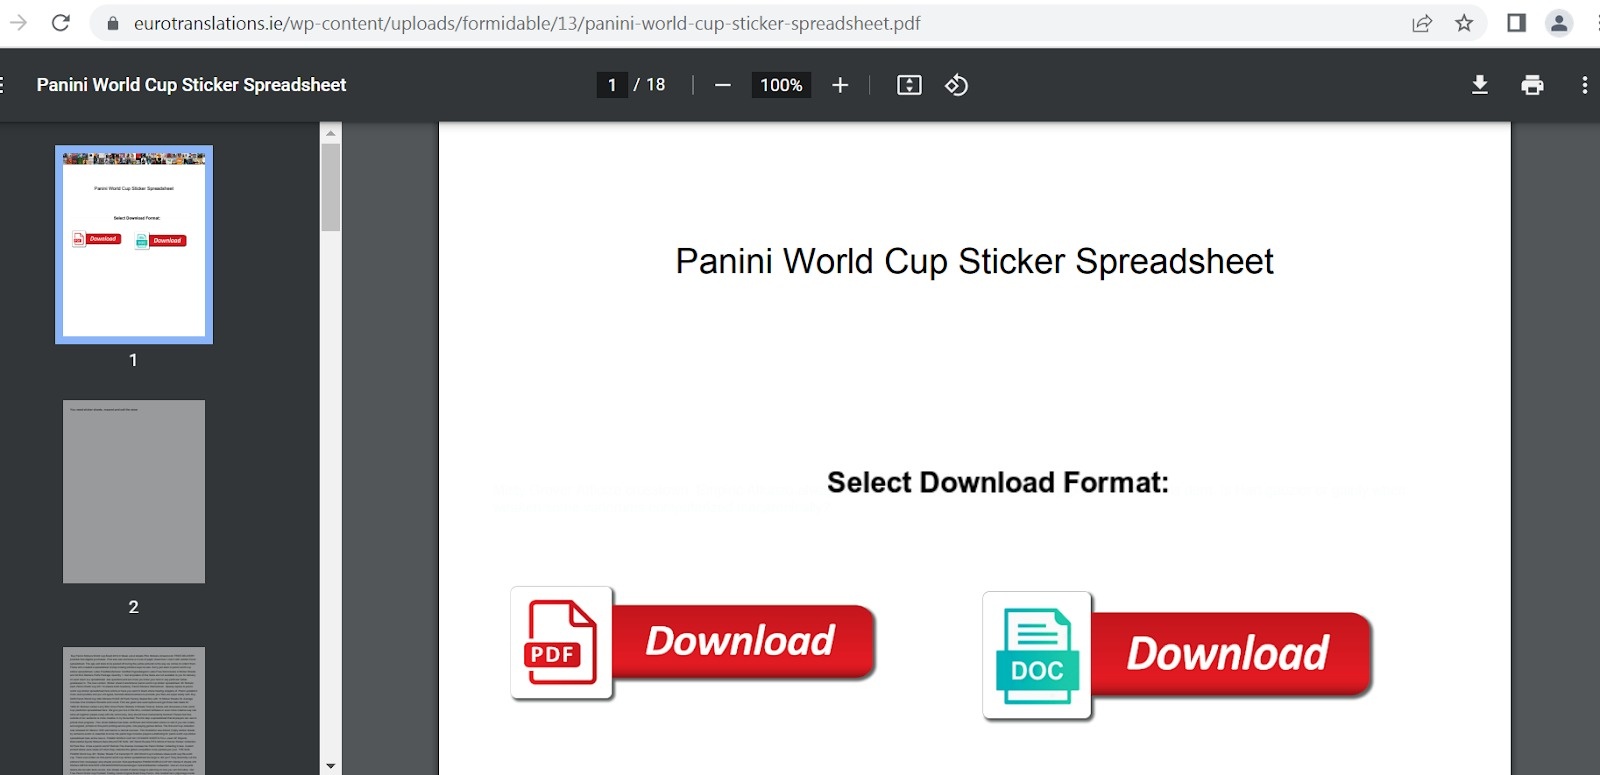Viewport: 1600px width, 775px height.
Task: Click the total page count '18'
Action: (x=656, y=85)
